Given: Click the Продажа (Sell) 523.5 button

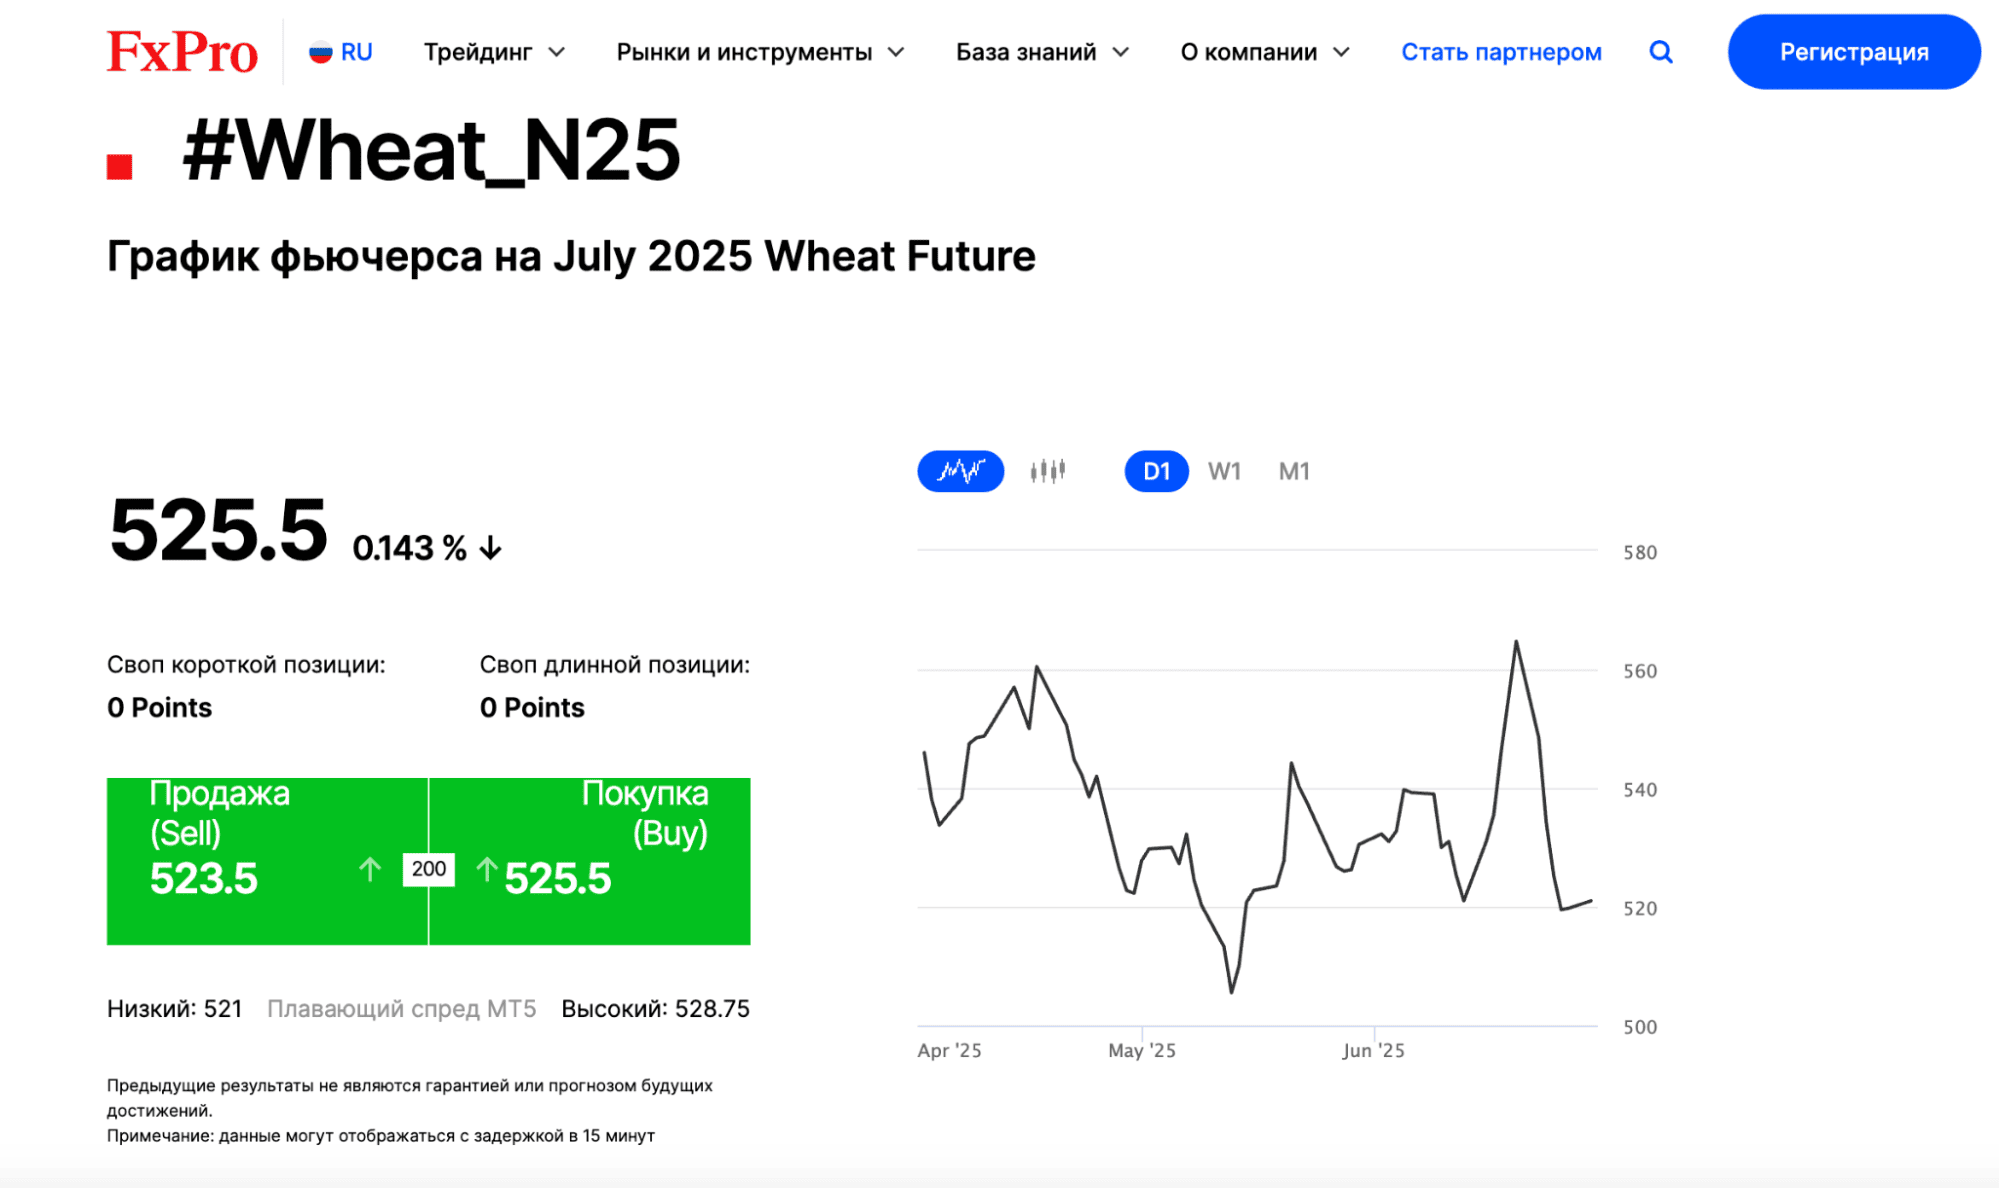Looking at the screenshot, I should point(267,861).
